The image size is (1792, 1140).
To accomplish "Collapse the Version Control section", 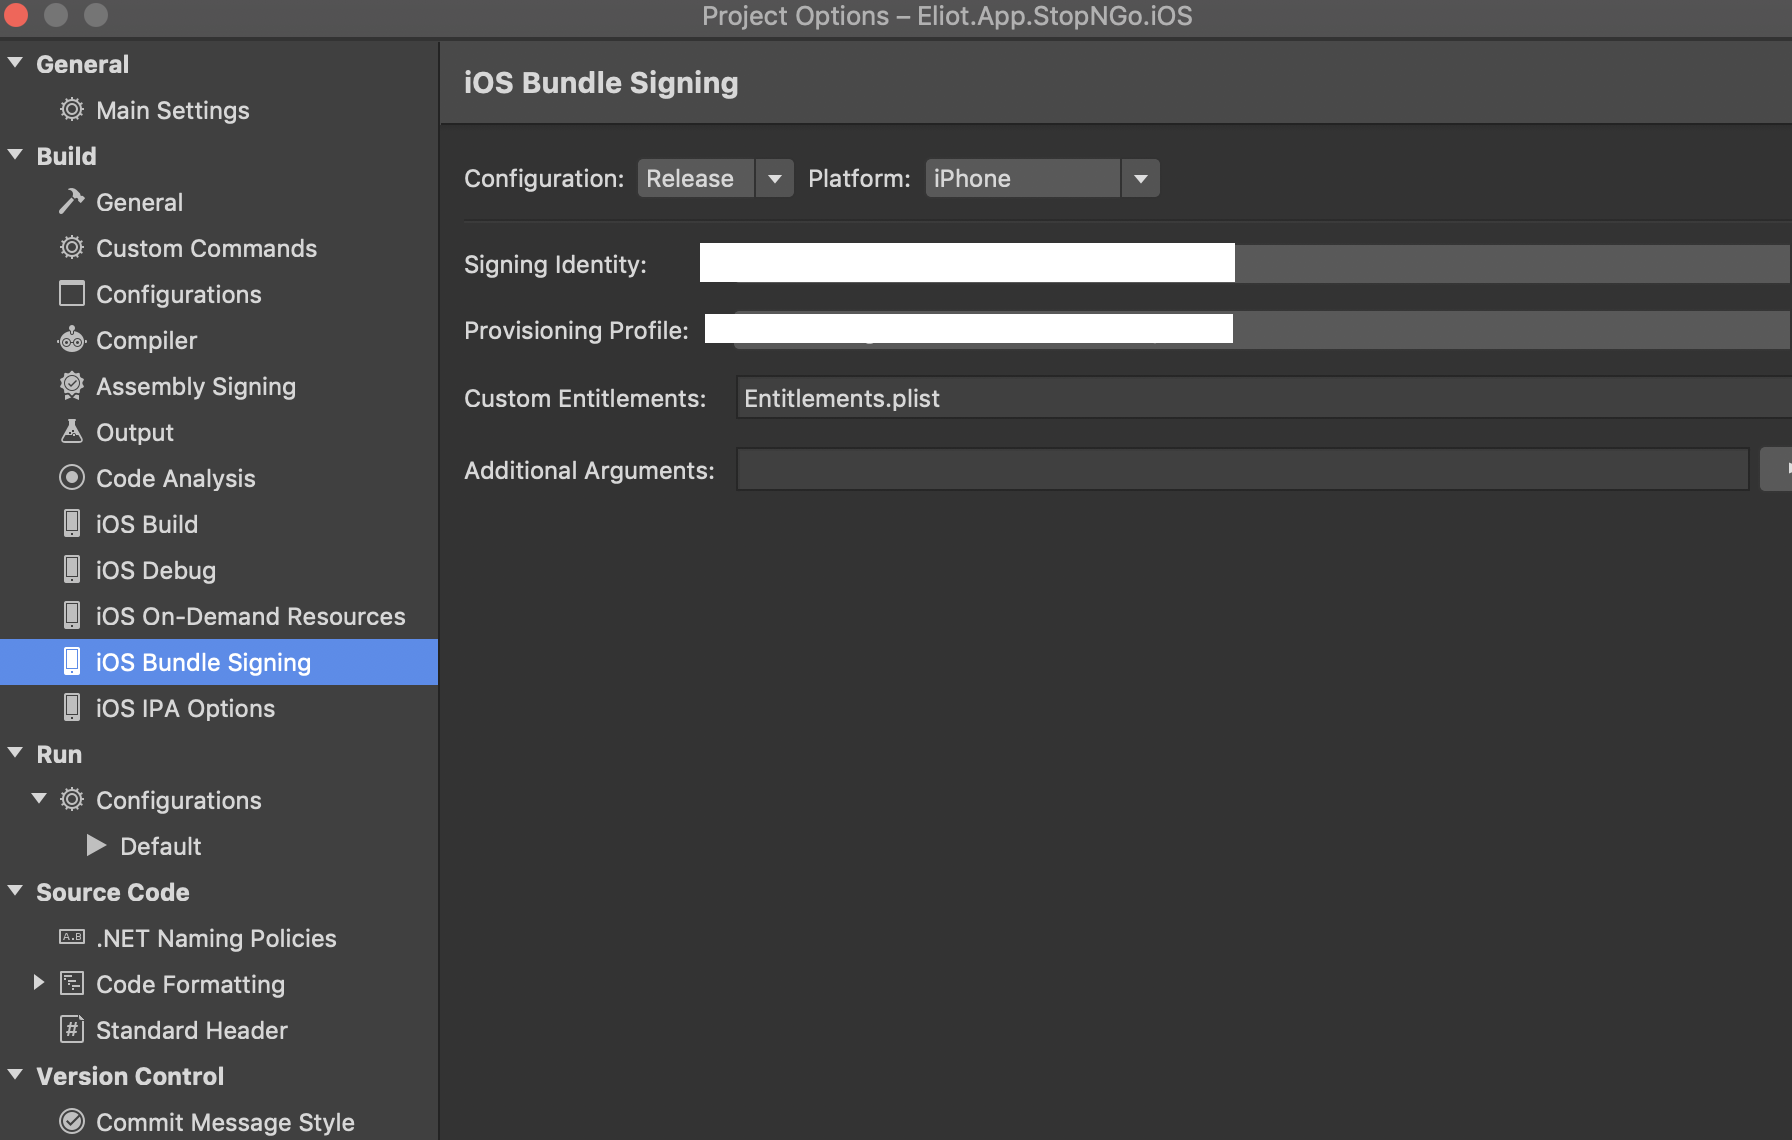I will (x=15, y=1075).
